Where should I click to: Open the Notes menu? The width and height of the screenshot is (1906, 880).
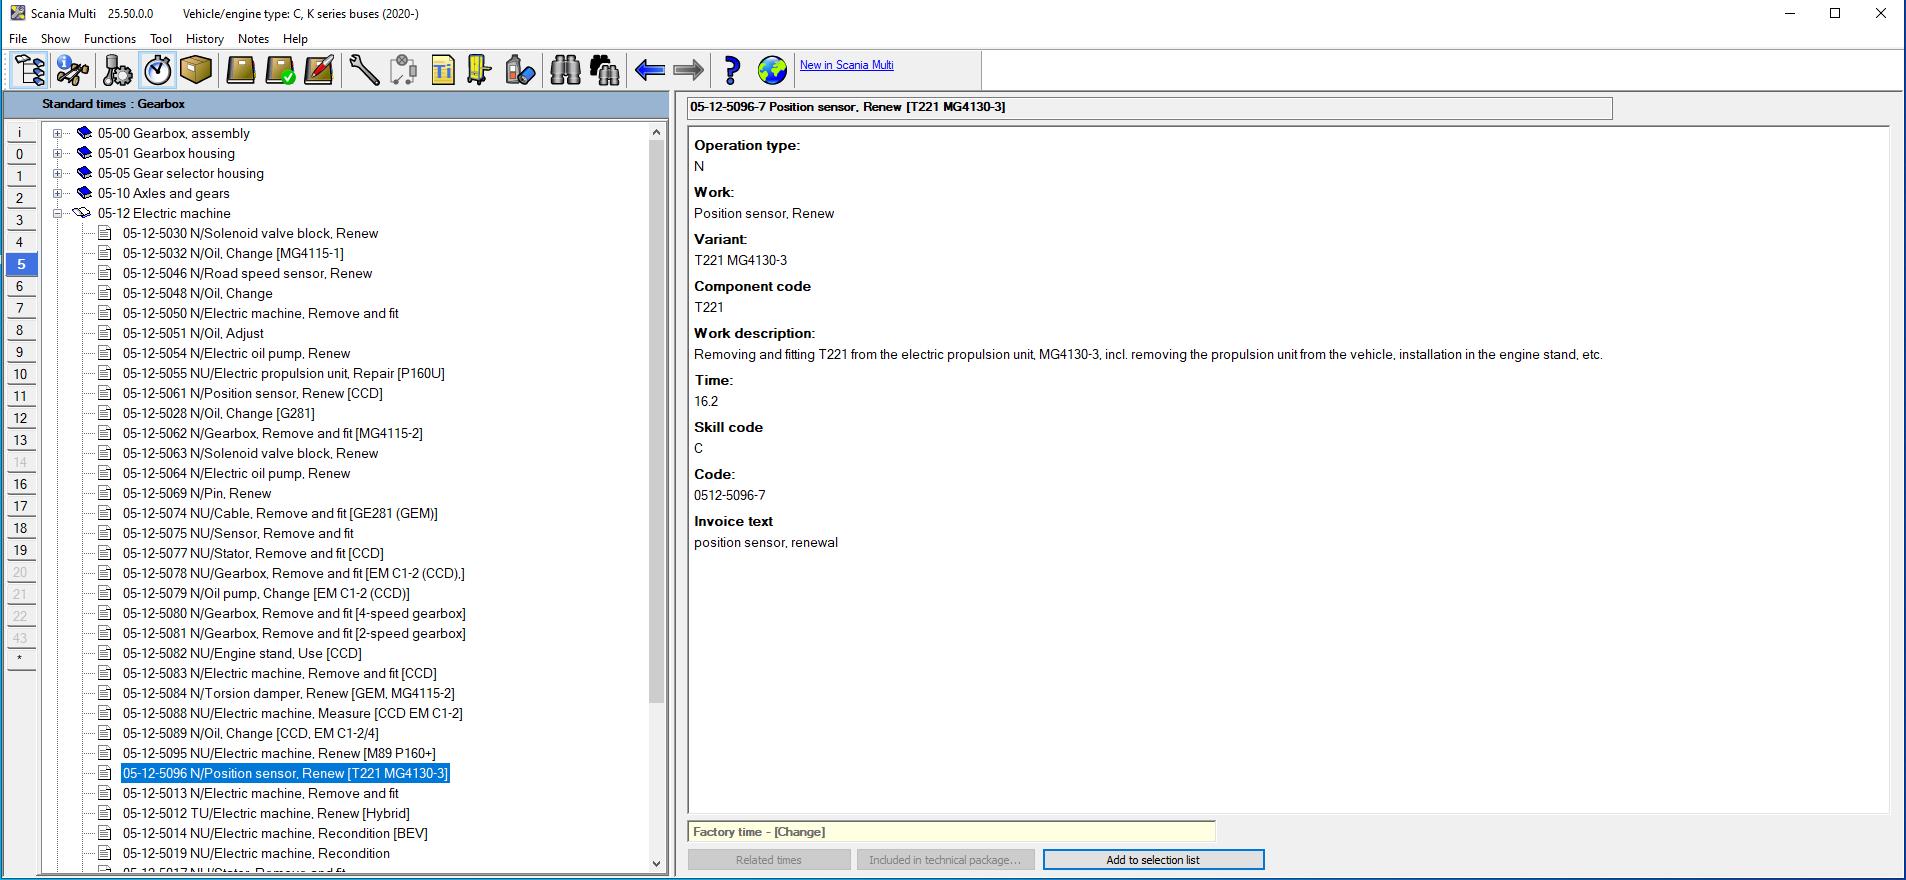click(x=253, y=39)
